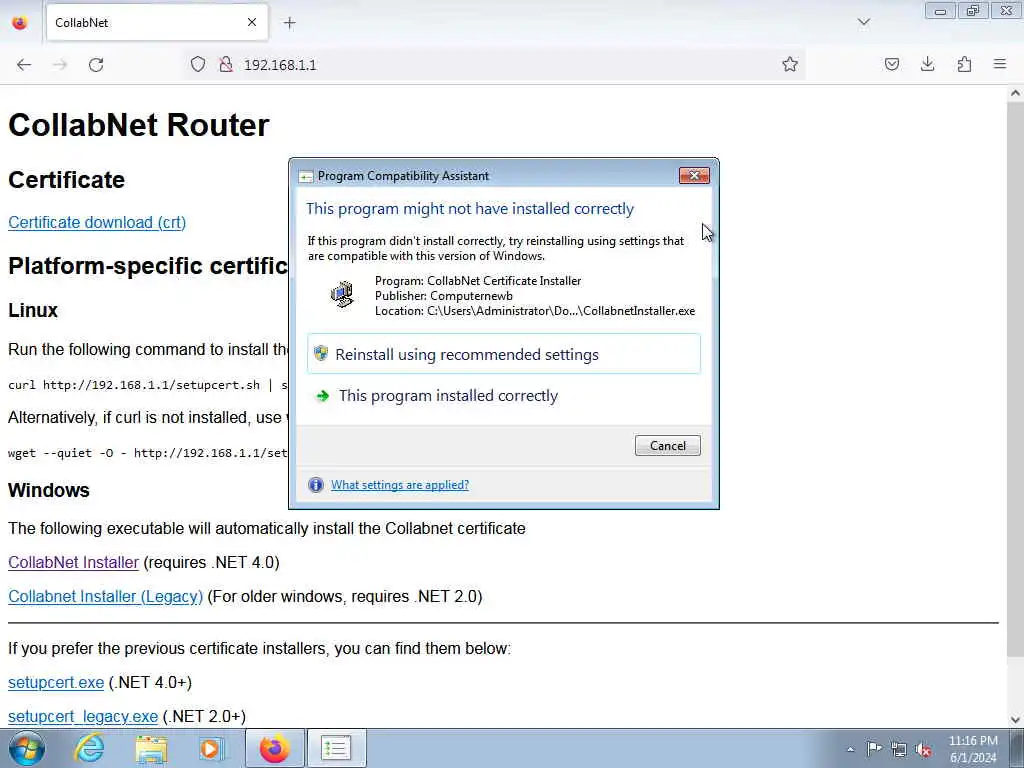Open the CollabNet Installer link
1024x768 pixels.
pyautogui.click(x=73, y=562)
